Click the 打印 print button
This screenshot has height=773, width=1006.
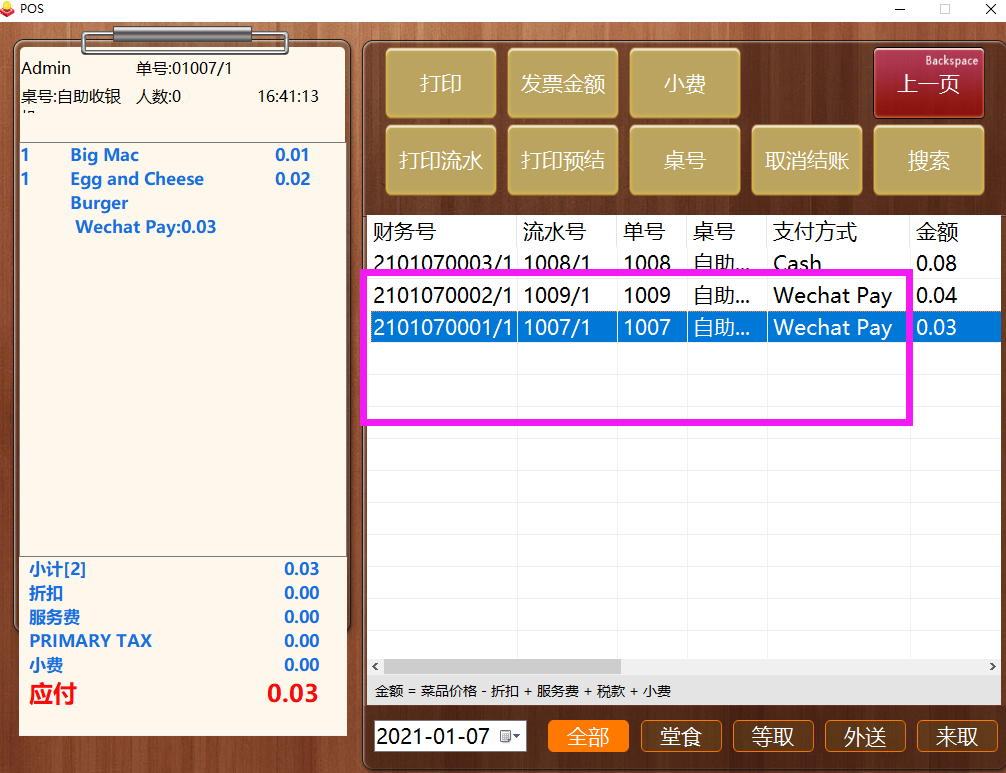coord(441,83)
